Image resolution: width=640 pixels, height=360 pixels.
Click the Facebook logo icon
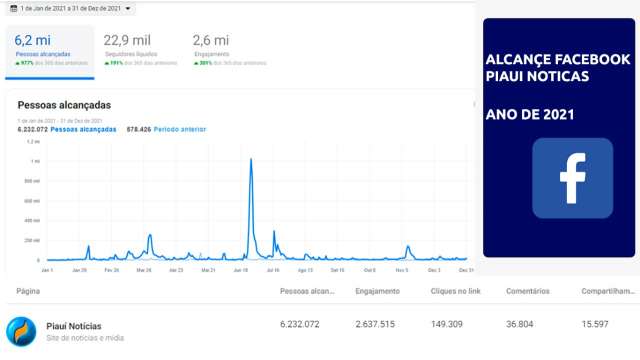point(572,178)
